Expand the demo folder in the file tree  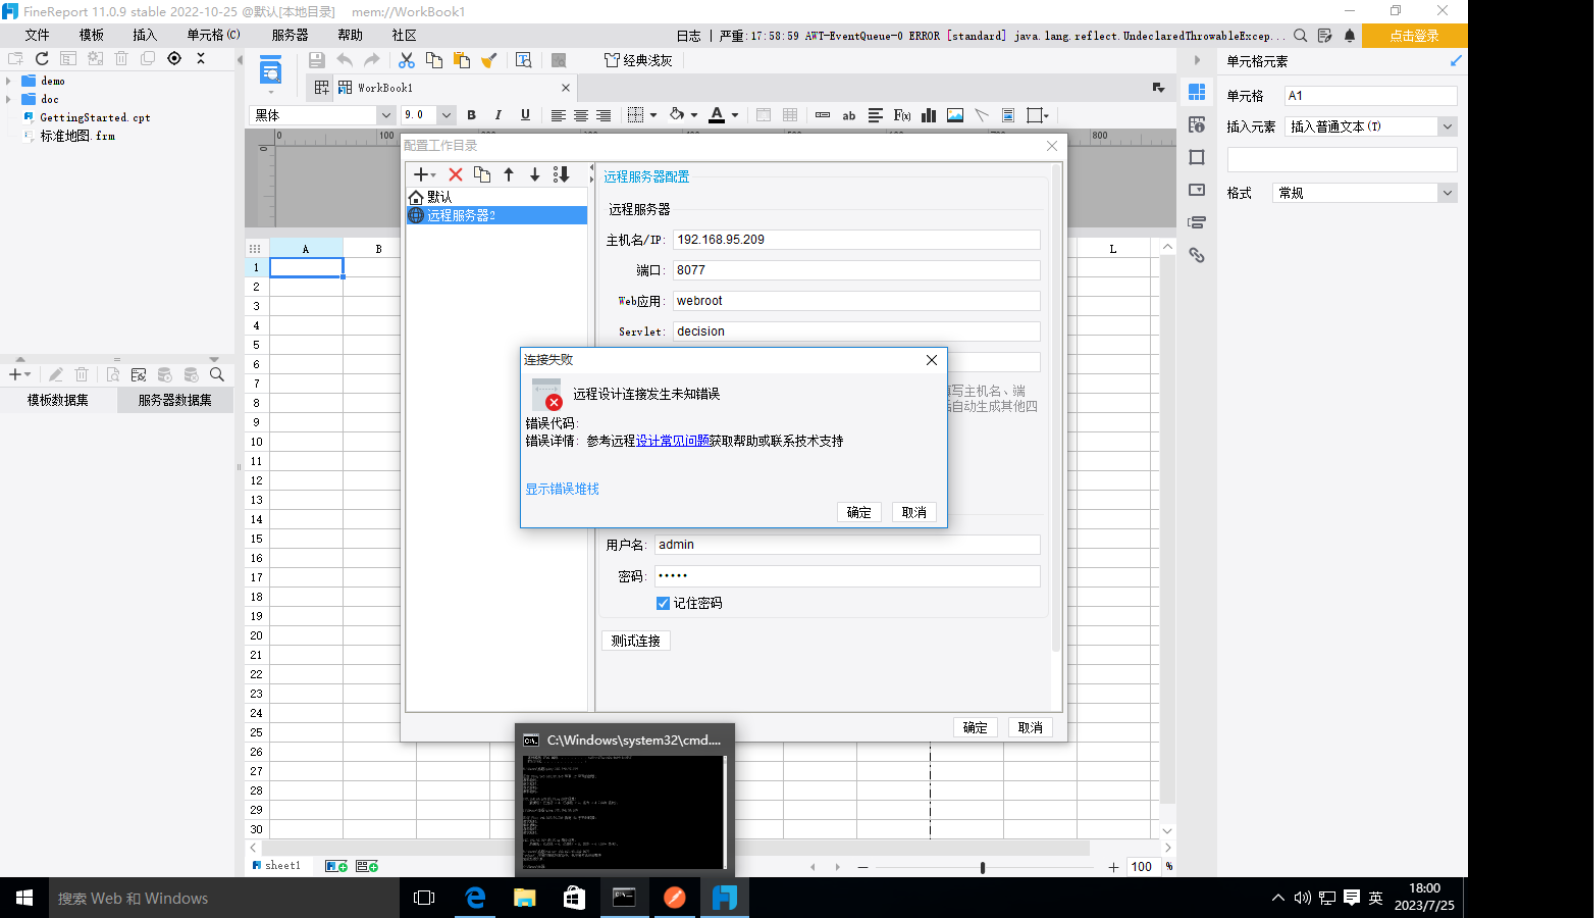click(x=9, y=80)
